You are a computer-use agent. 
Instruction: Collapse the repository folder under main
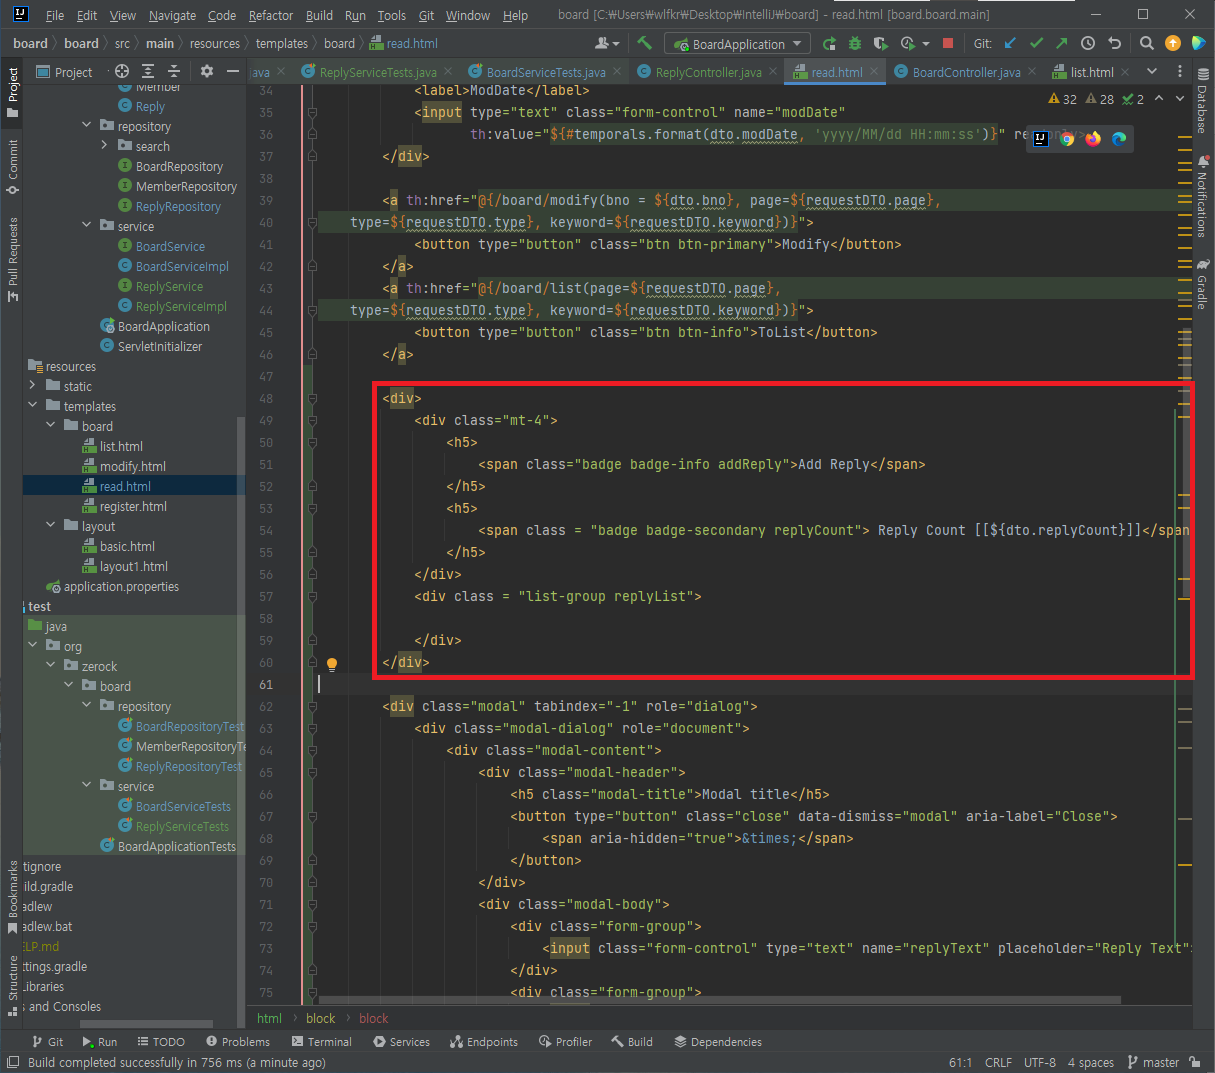tap(87, 125)
